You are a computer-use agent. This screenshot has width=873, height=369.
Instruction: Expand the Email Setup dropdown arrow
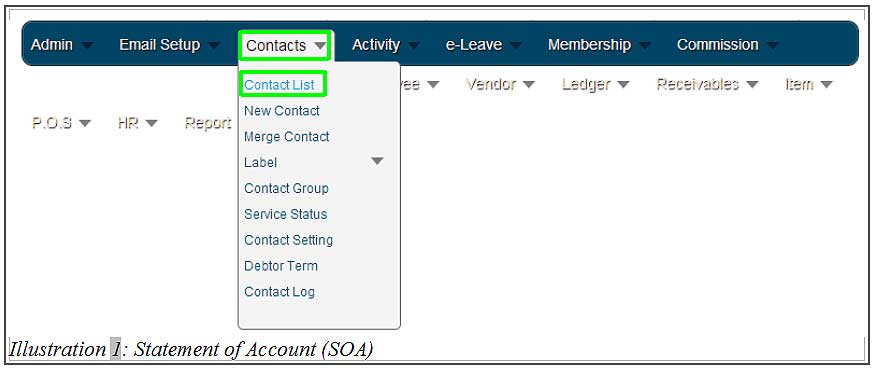tap(214, 46)
